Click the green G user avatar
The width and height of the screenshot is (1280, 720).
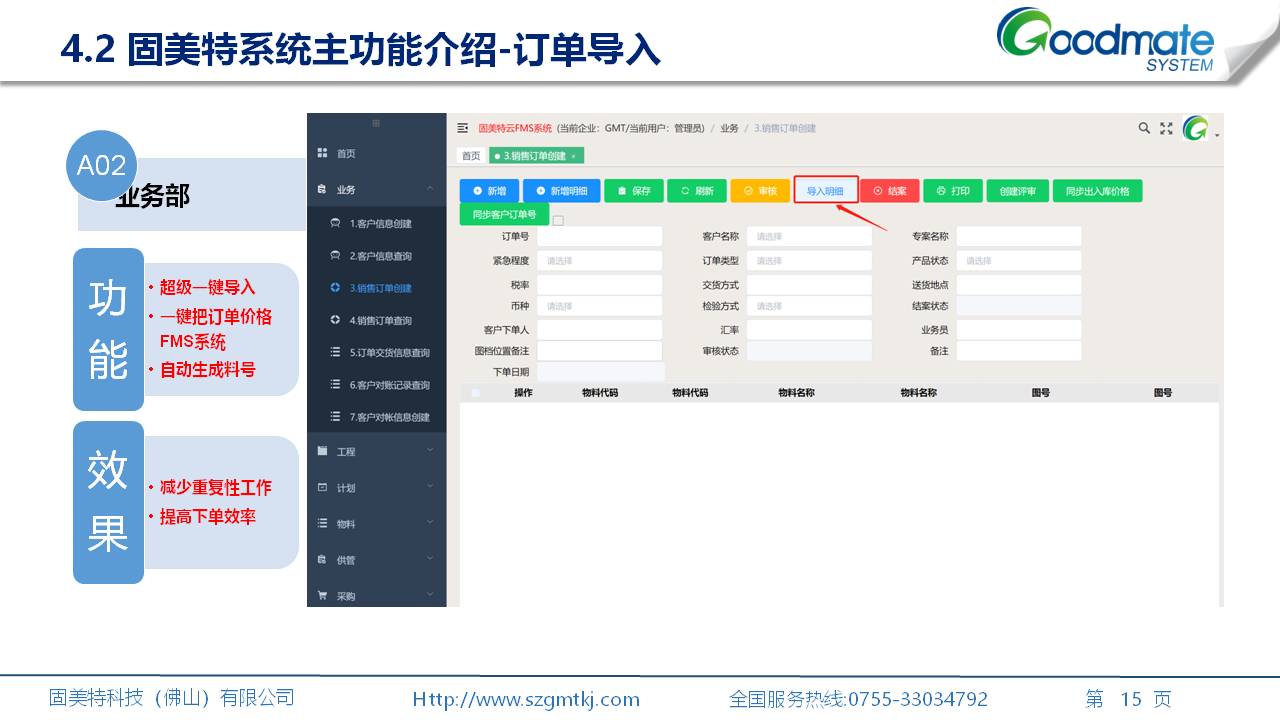pos(1195,129)
